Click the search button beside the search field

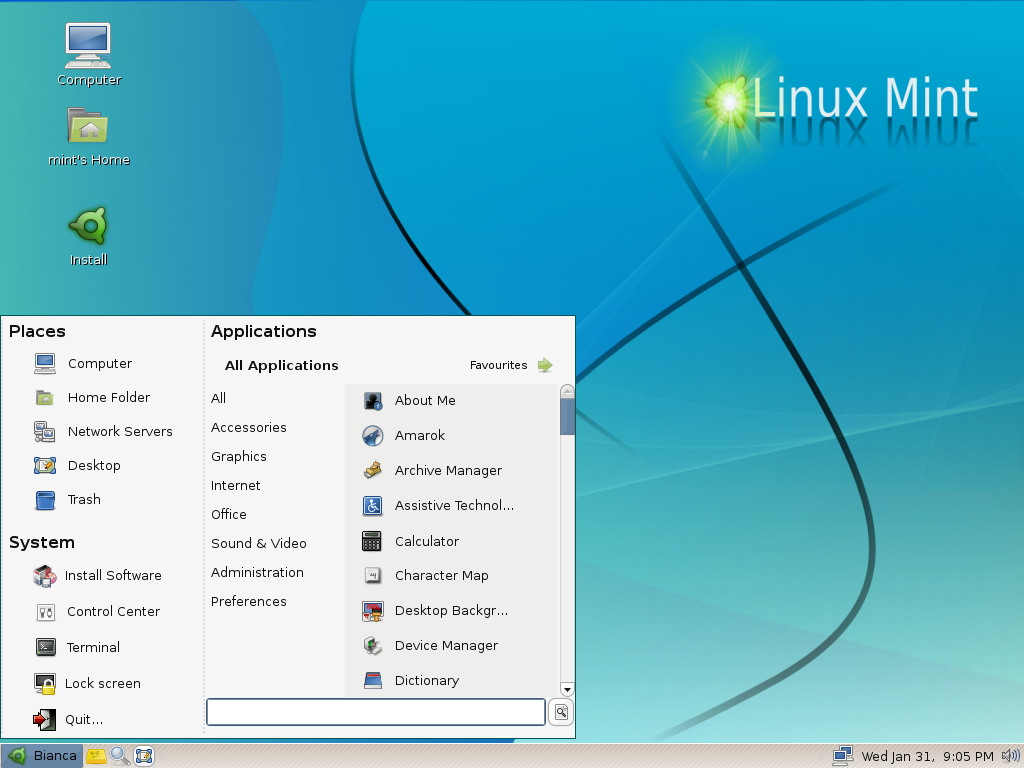561,712
